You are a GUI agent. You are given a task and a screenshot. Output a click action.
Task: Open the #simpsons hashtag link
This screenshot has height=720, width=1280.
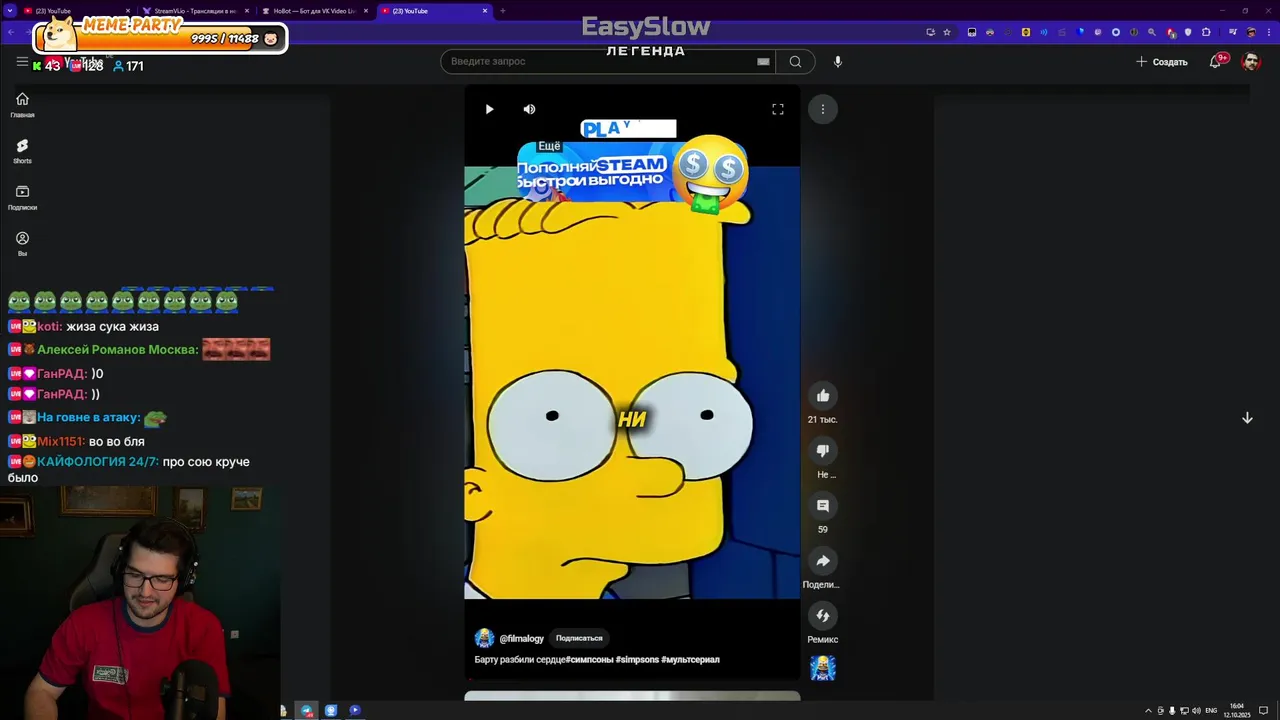pyautogui.click(x=637, y=660)
